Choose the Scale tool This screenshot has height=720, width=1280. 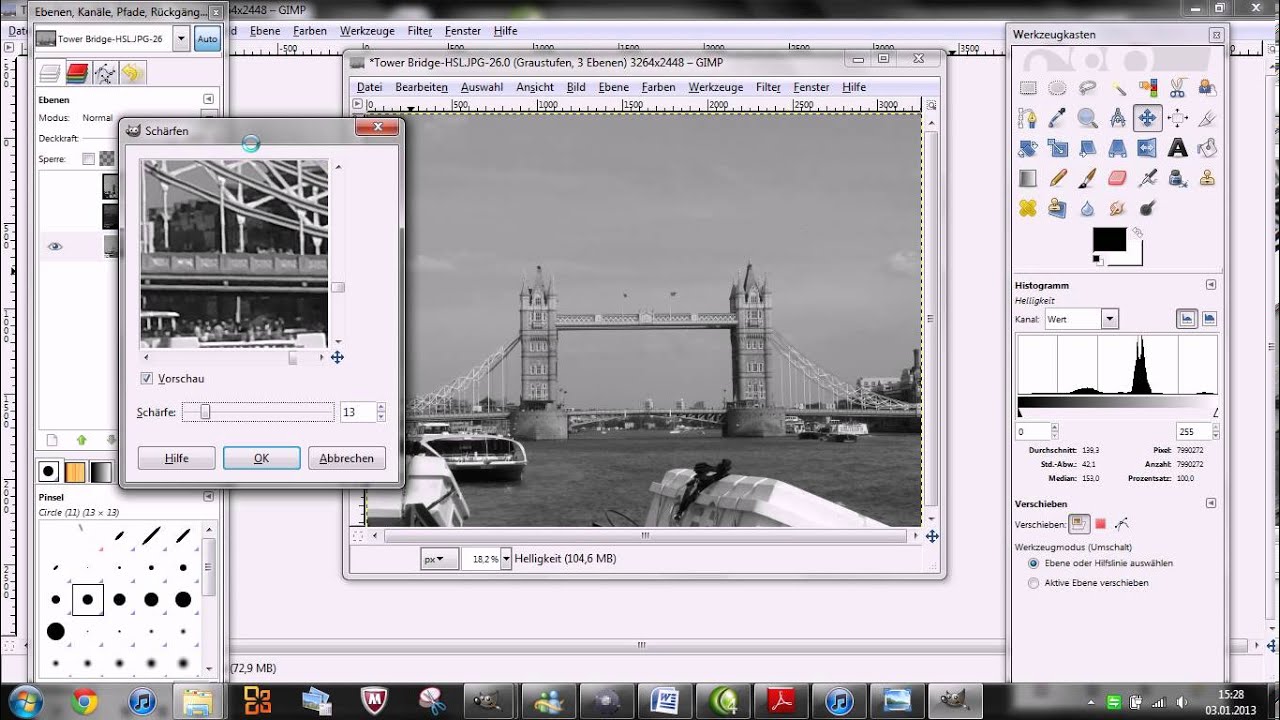[x=1057, y=148]
